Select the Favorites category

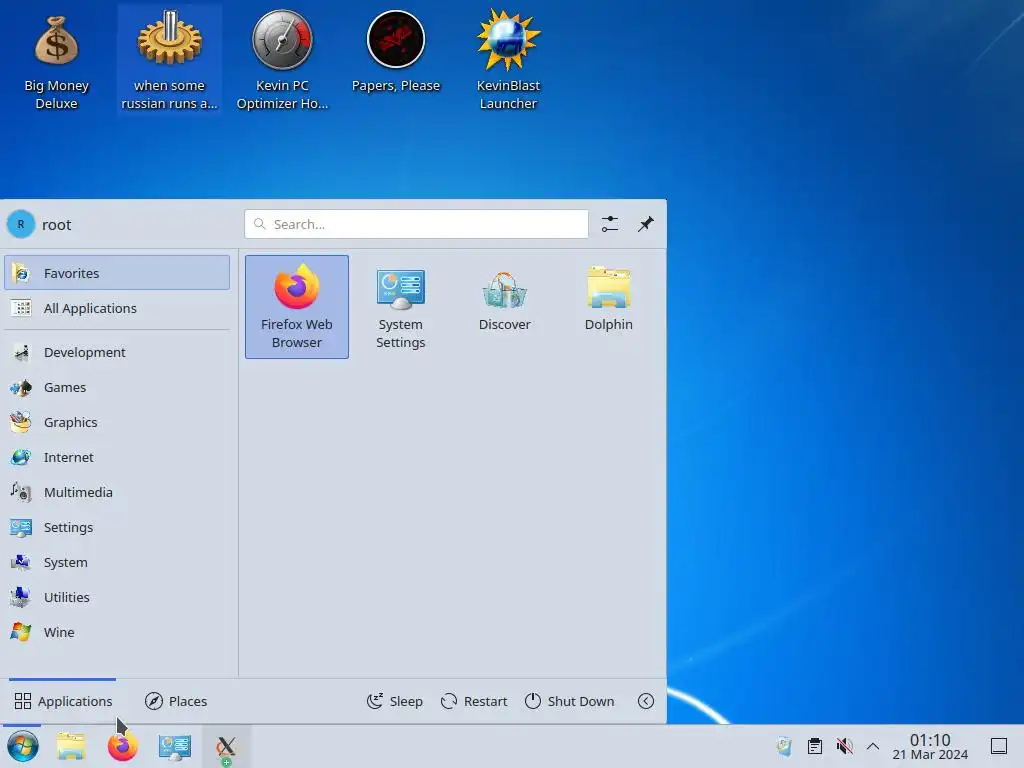117,273
